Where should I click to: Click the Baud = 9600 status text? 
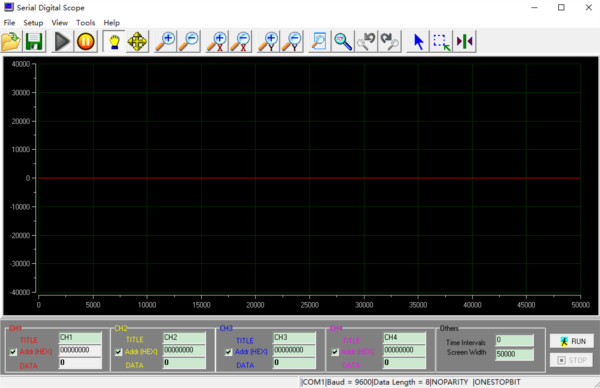point(349,382)
